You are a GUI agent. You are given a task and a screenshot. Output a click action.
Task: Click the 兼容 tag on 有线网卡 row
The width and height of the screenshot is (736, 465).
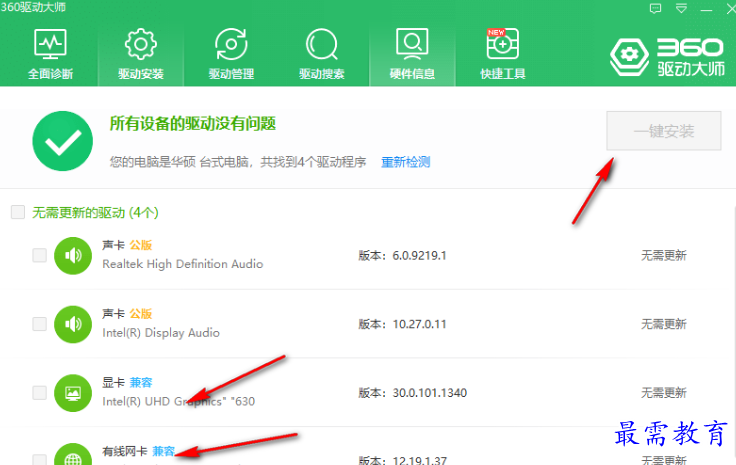164,451
